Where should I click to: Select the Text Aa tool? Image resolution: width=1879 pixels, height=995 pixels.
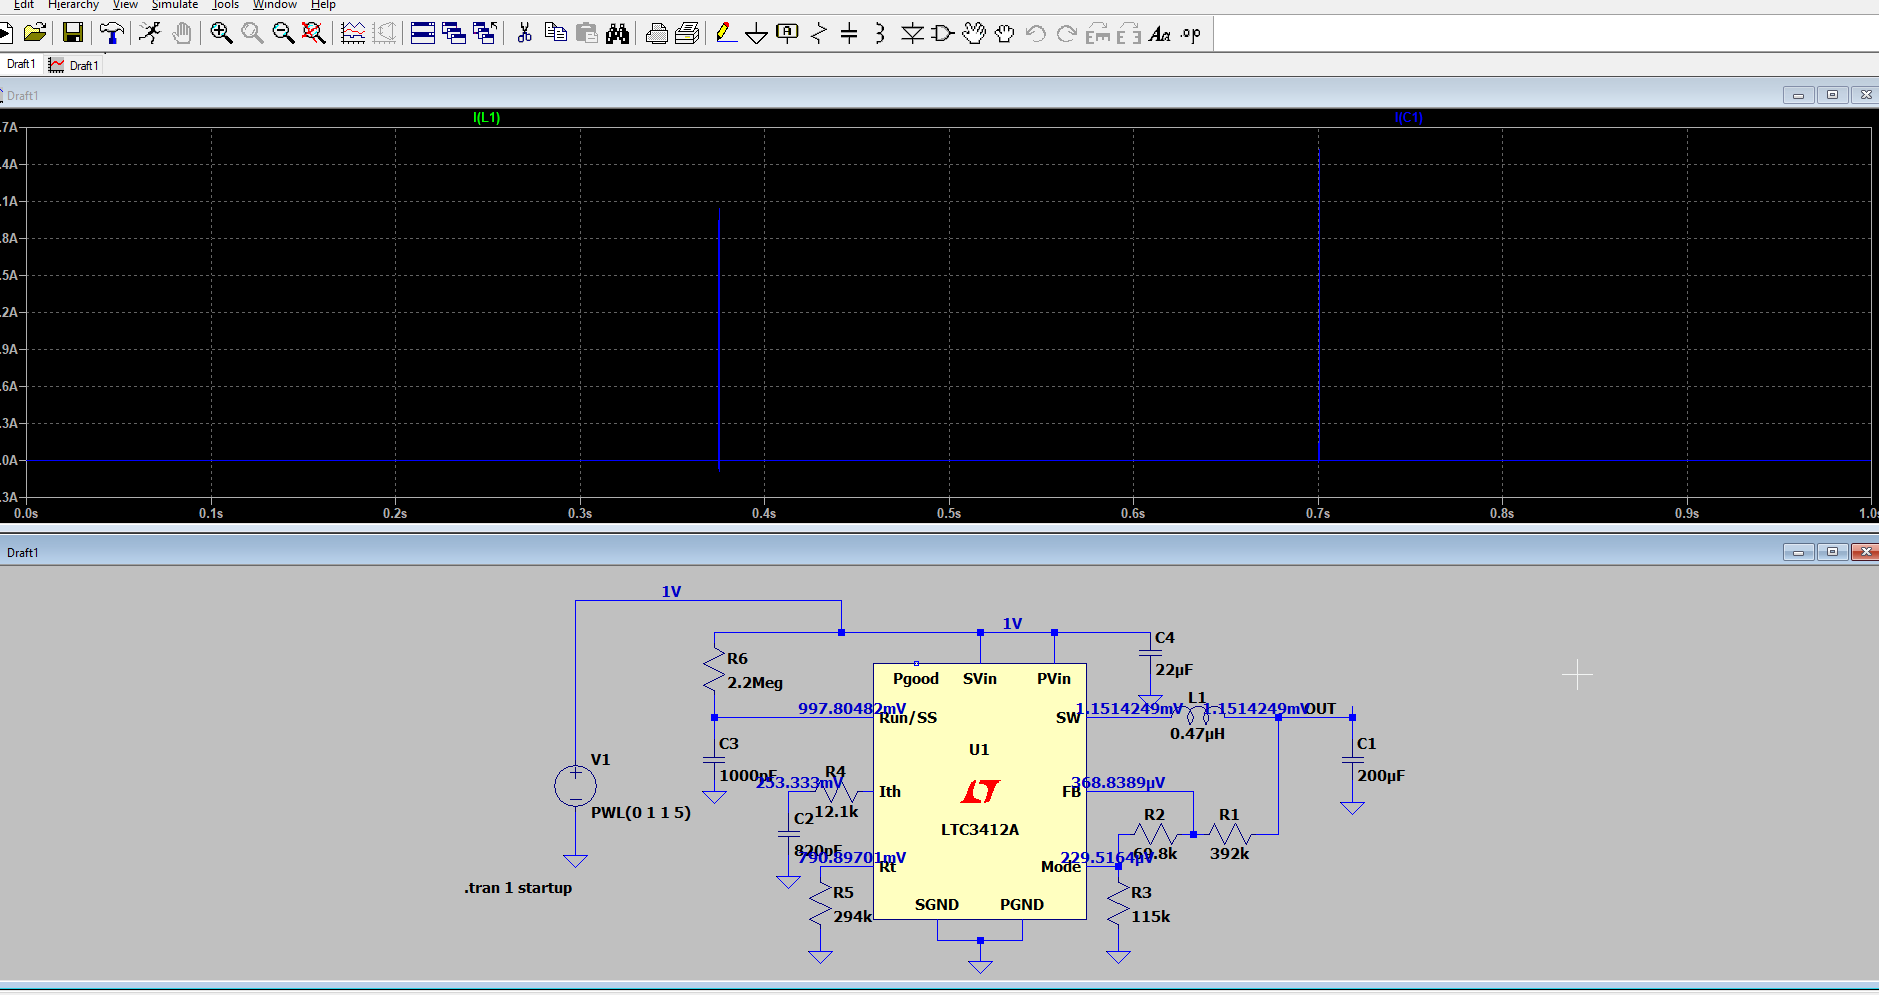1160,33
